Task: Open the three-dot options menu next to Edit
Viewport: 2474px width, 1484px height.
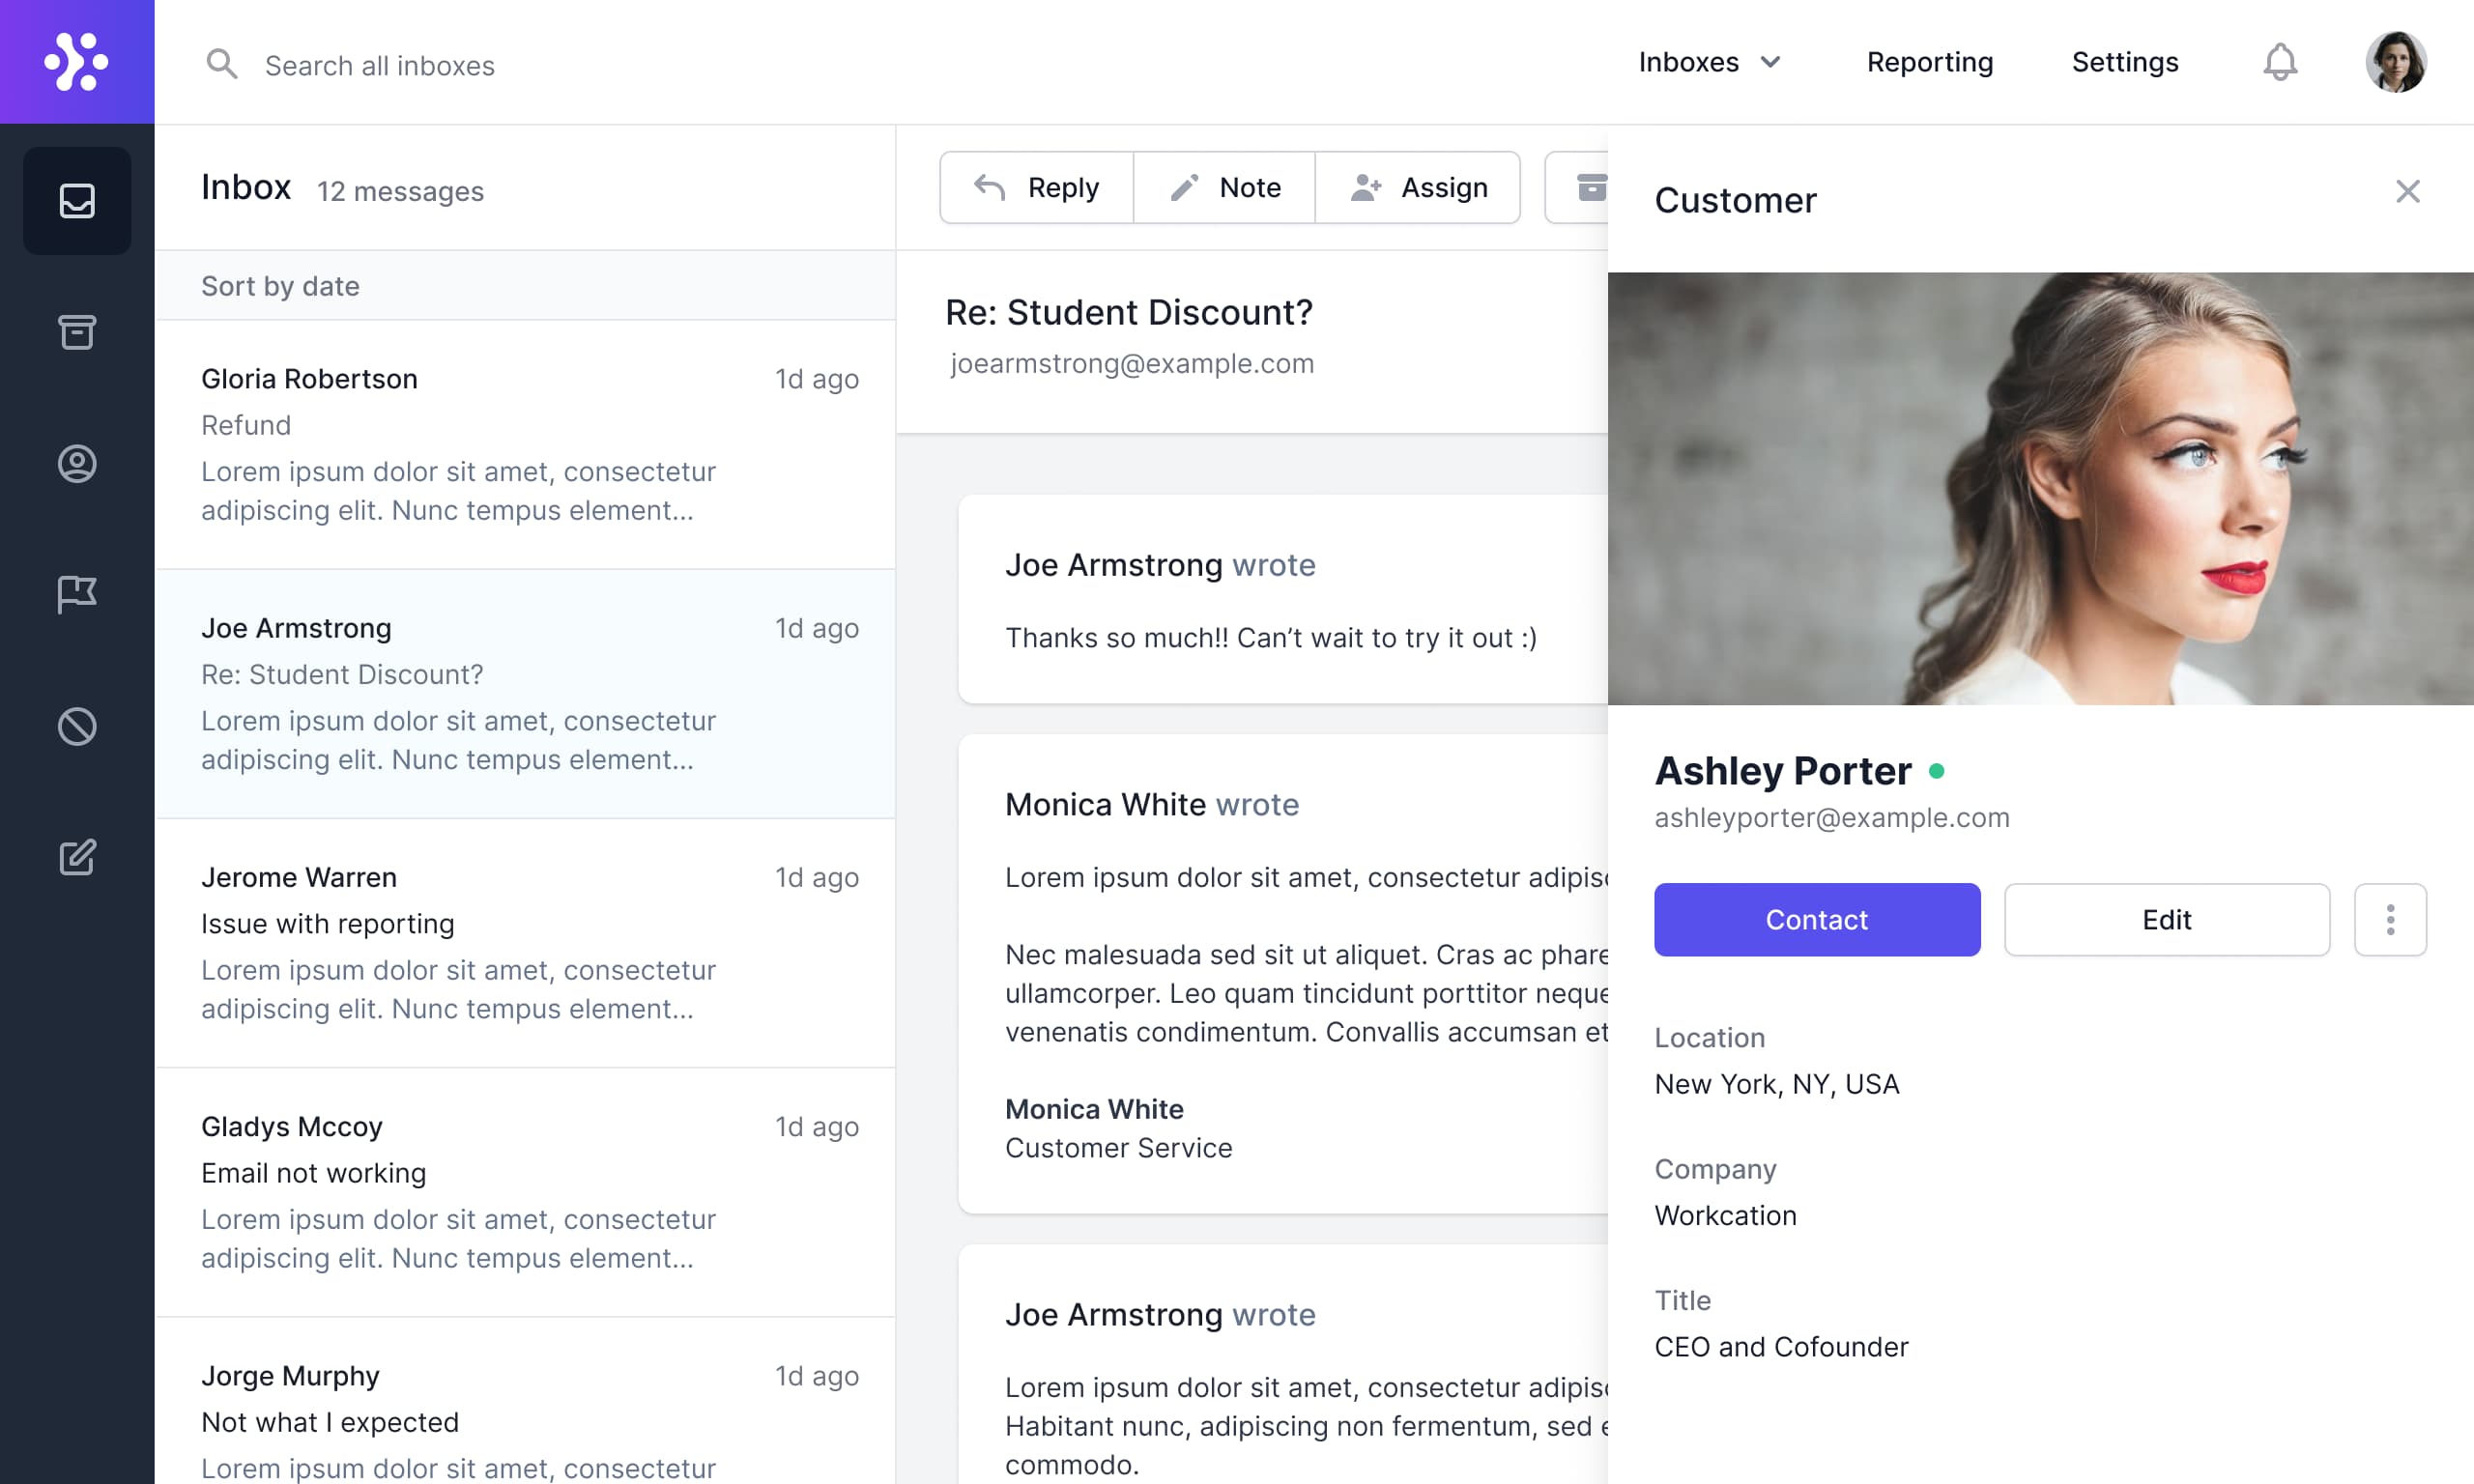Action: 2391,919
